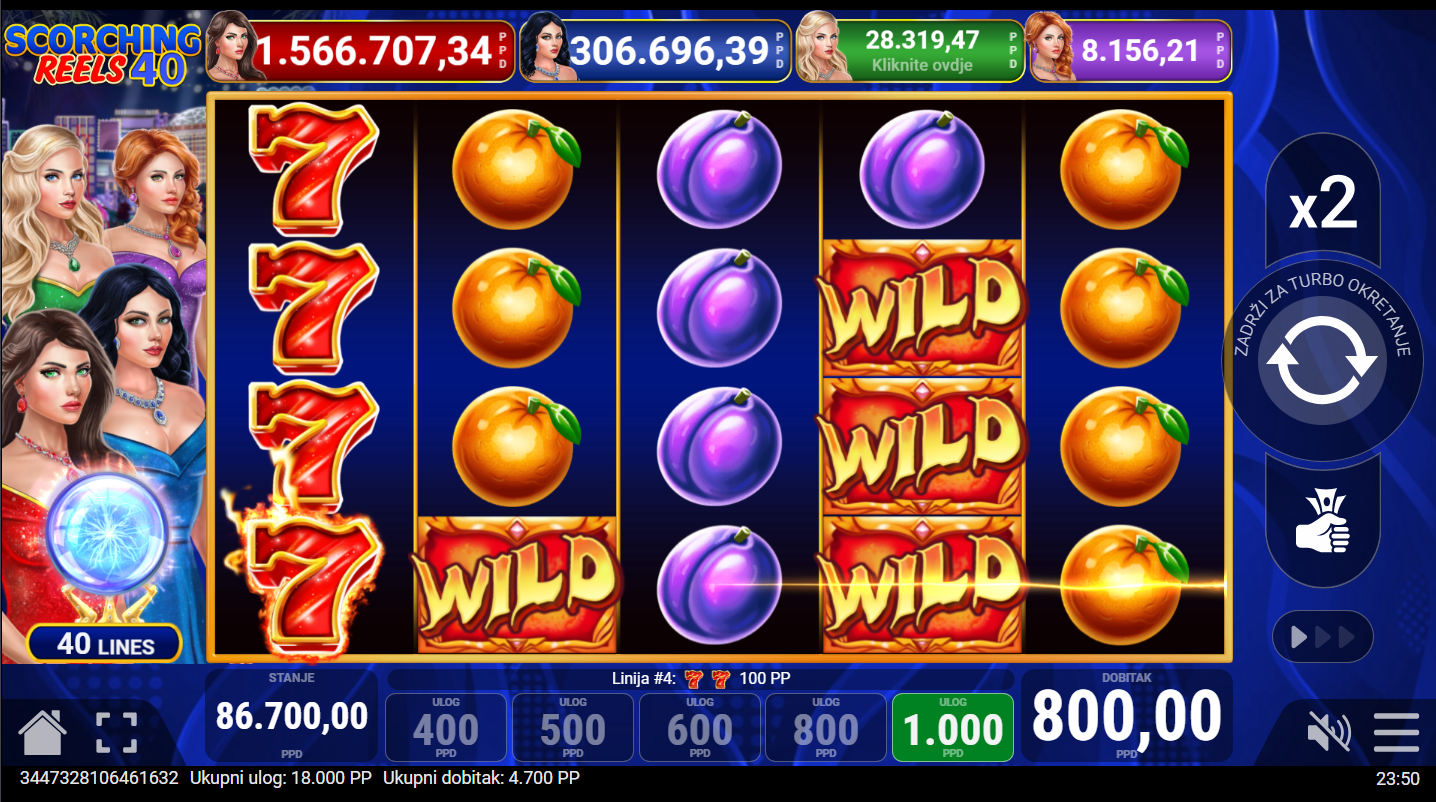Activate the x2 gamble button
This screenshot has height=802, width=1436.
tap(1322, 203)
